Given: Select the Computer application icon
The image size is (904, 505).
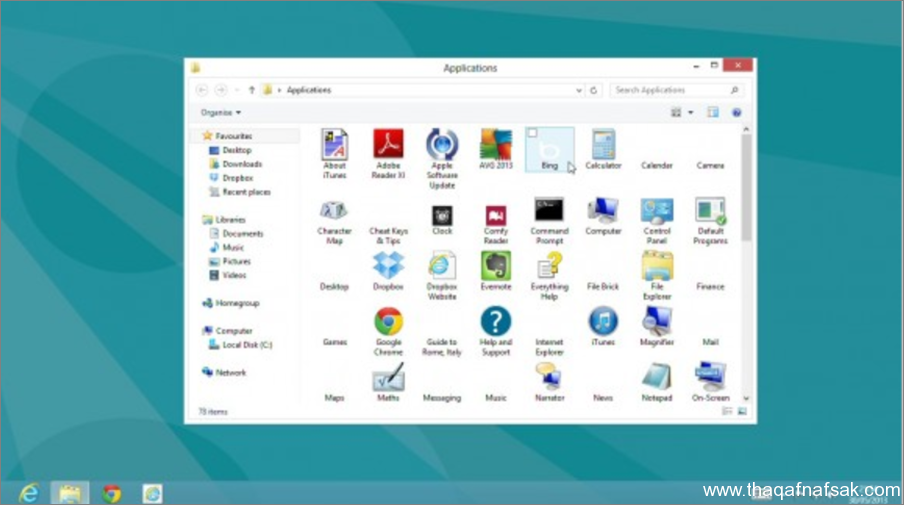Looking at the screenshot, I should click(603, 211).
